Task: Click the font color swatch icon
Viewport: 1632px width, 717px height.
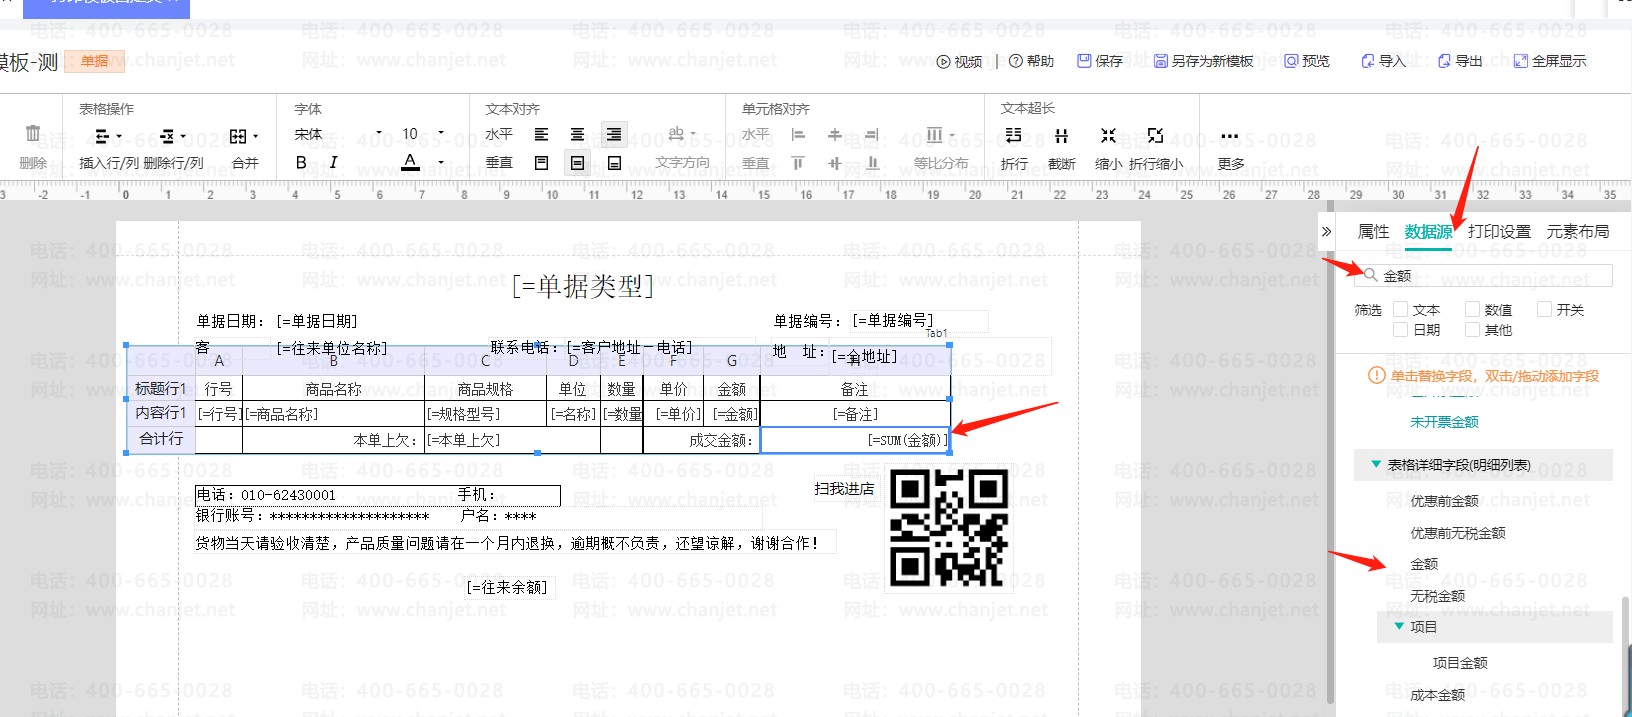Action: [x=410, y=162]
